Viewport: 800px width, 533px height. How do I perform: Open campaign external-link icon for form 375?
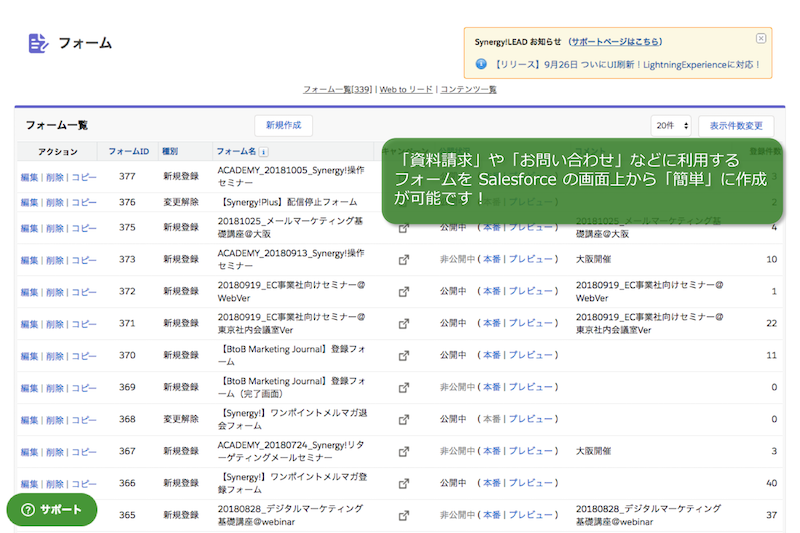(404, 228)
